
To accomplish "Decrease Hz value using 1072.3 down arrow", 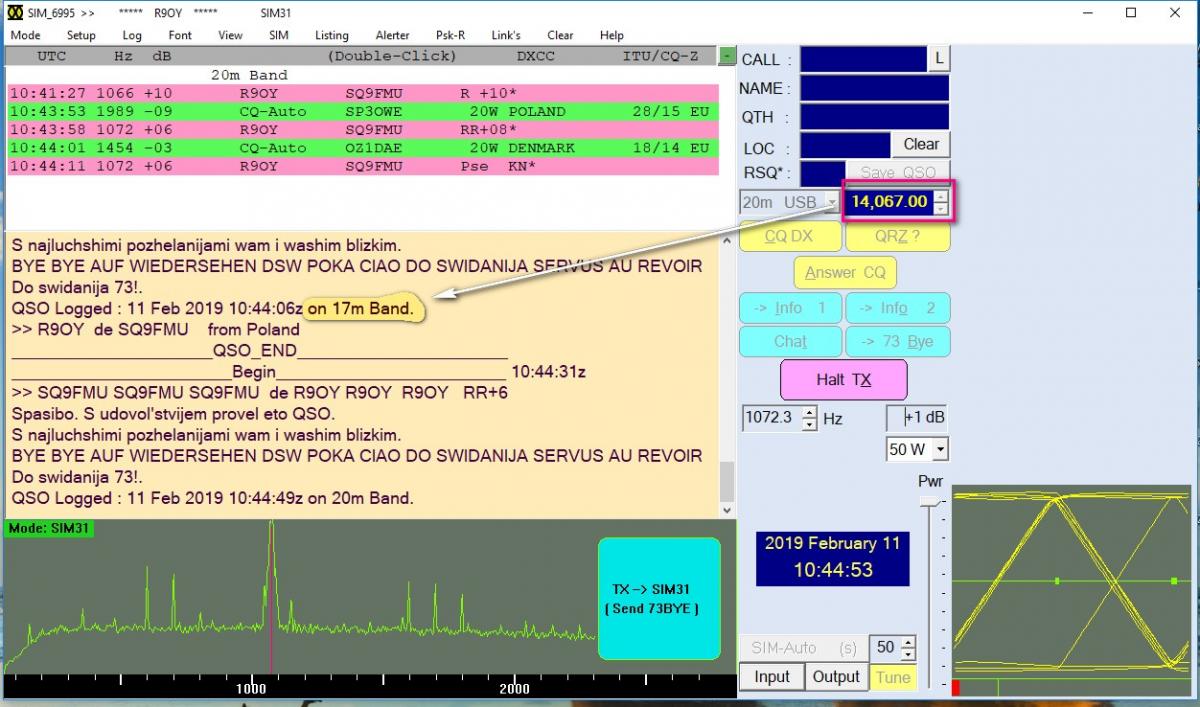I will pos(809,424).
